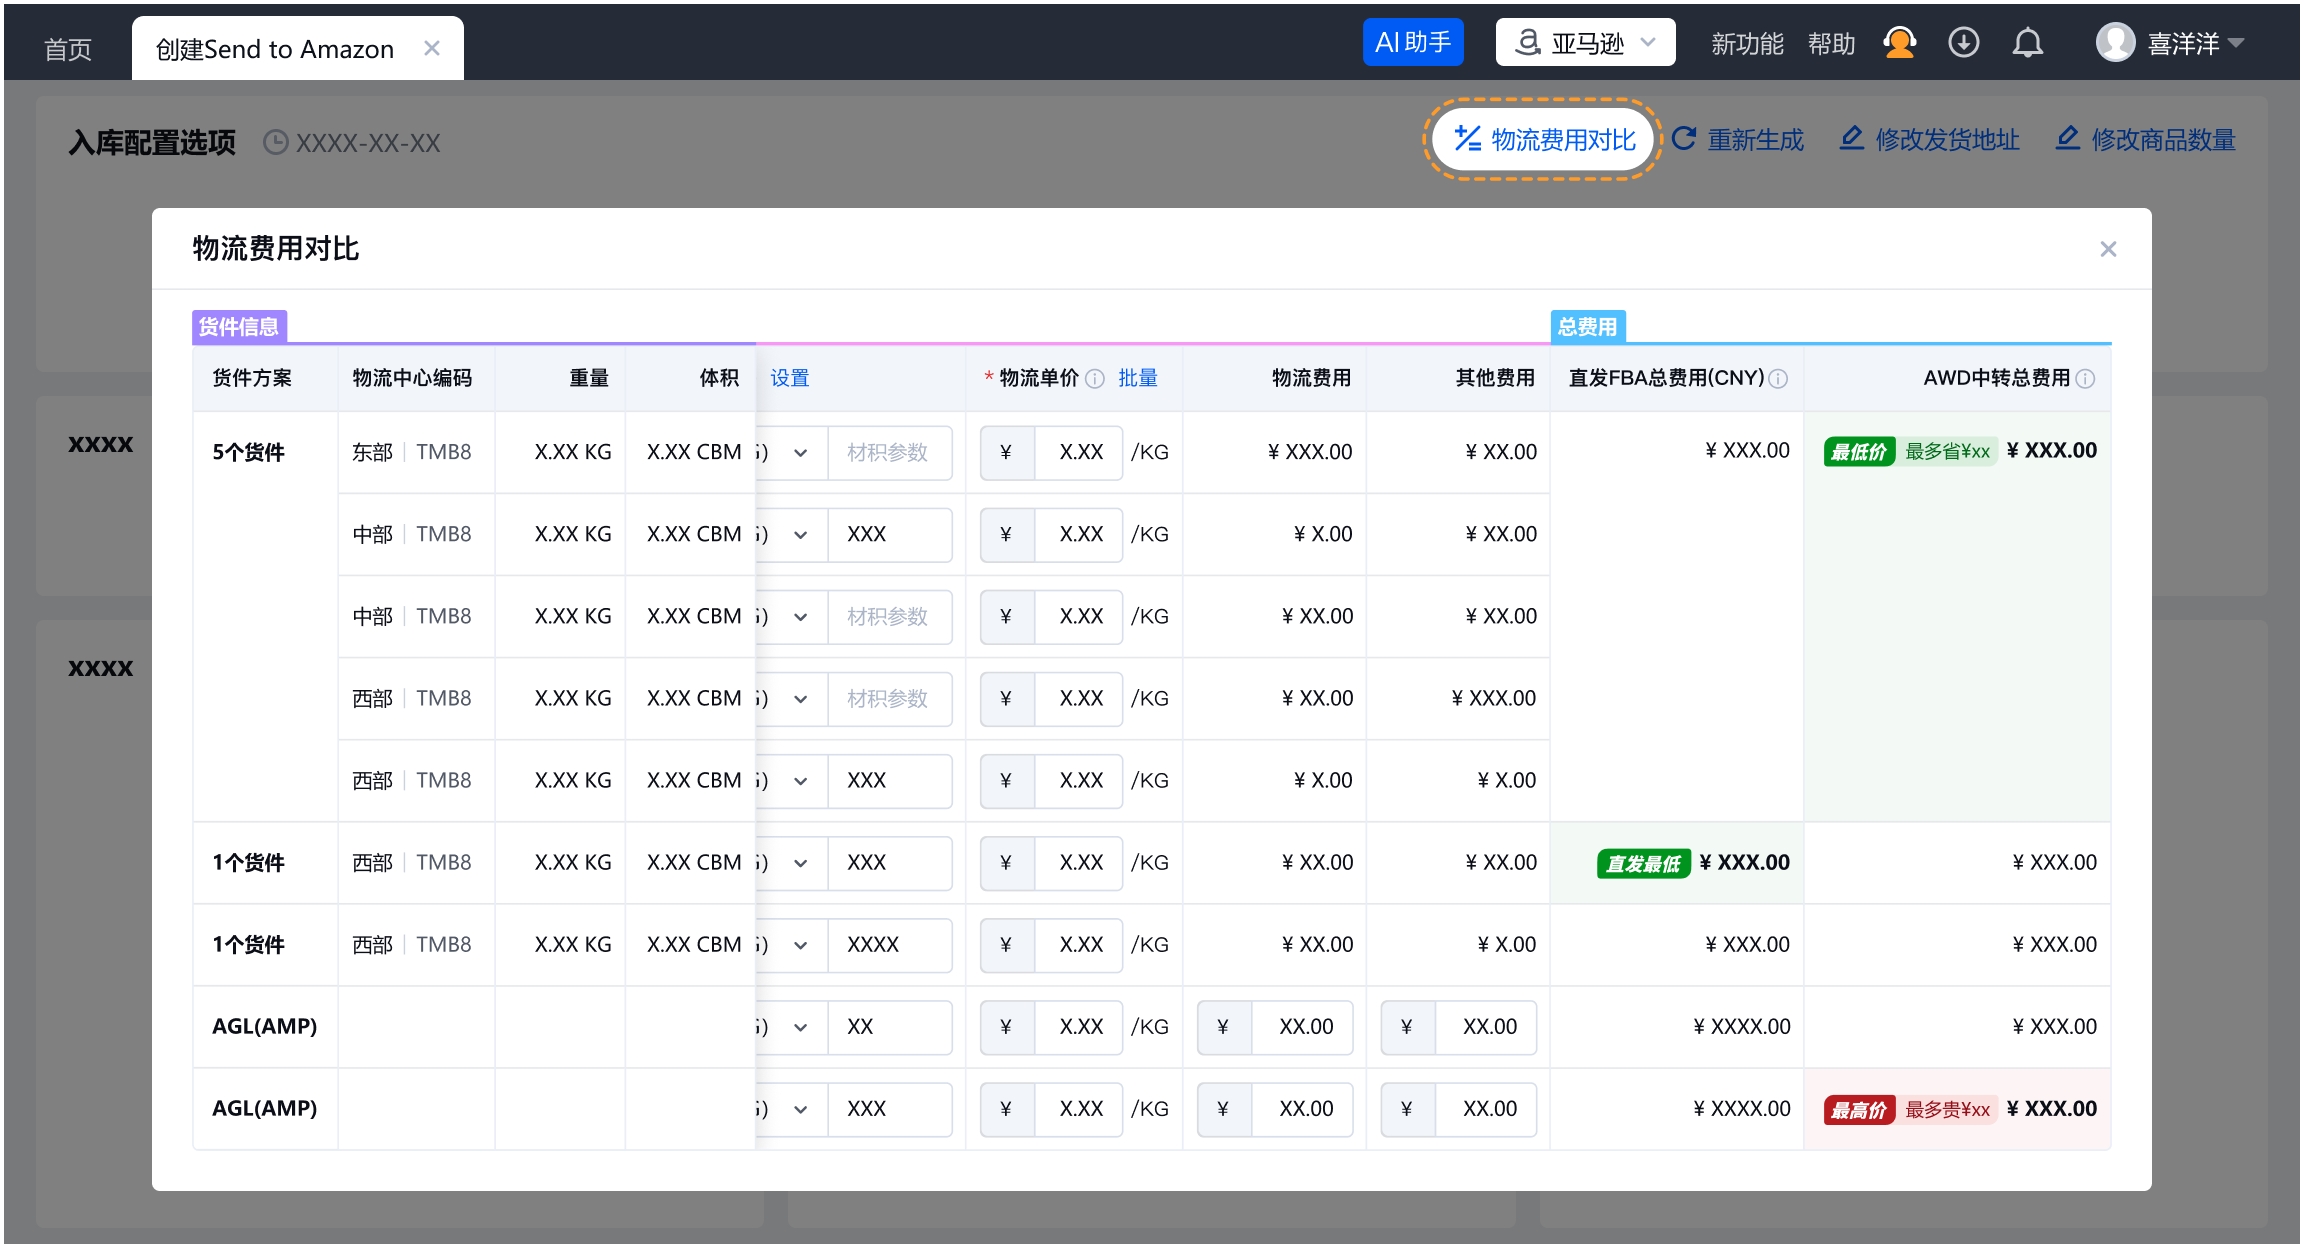The width and height of the screenshot is (2304, 1248).
Task: Open the 新功能 menu item
Action: point(1747,43)
